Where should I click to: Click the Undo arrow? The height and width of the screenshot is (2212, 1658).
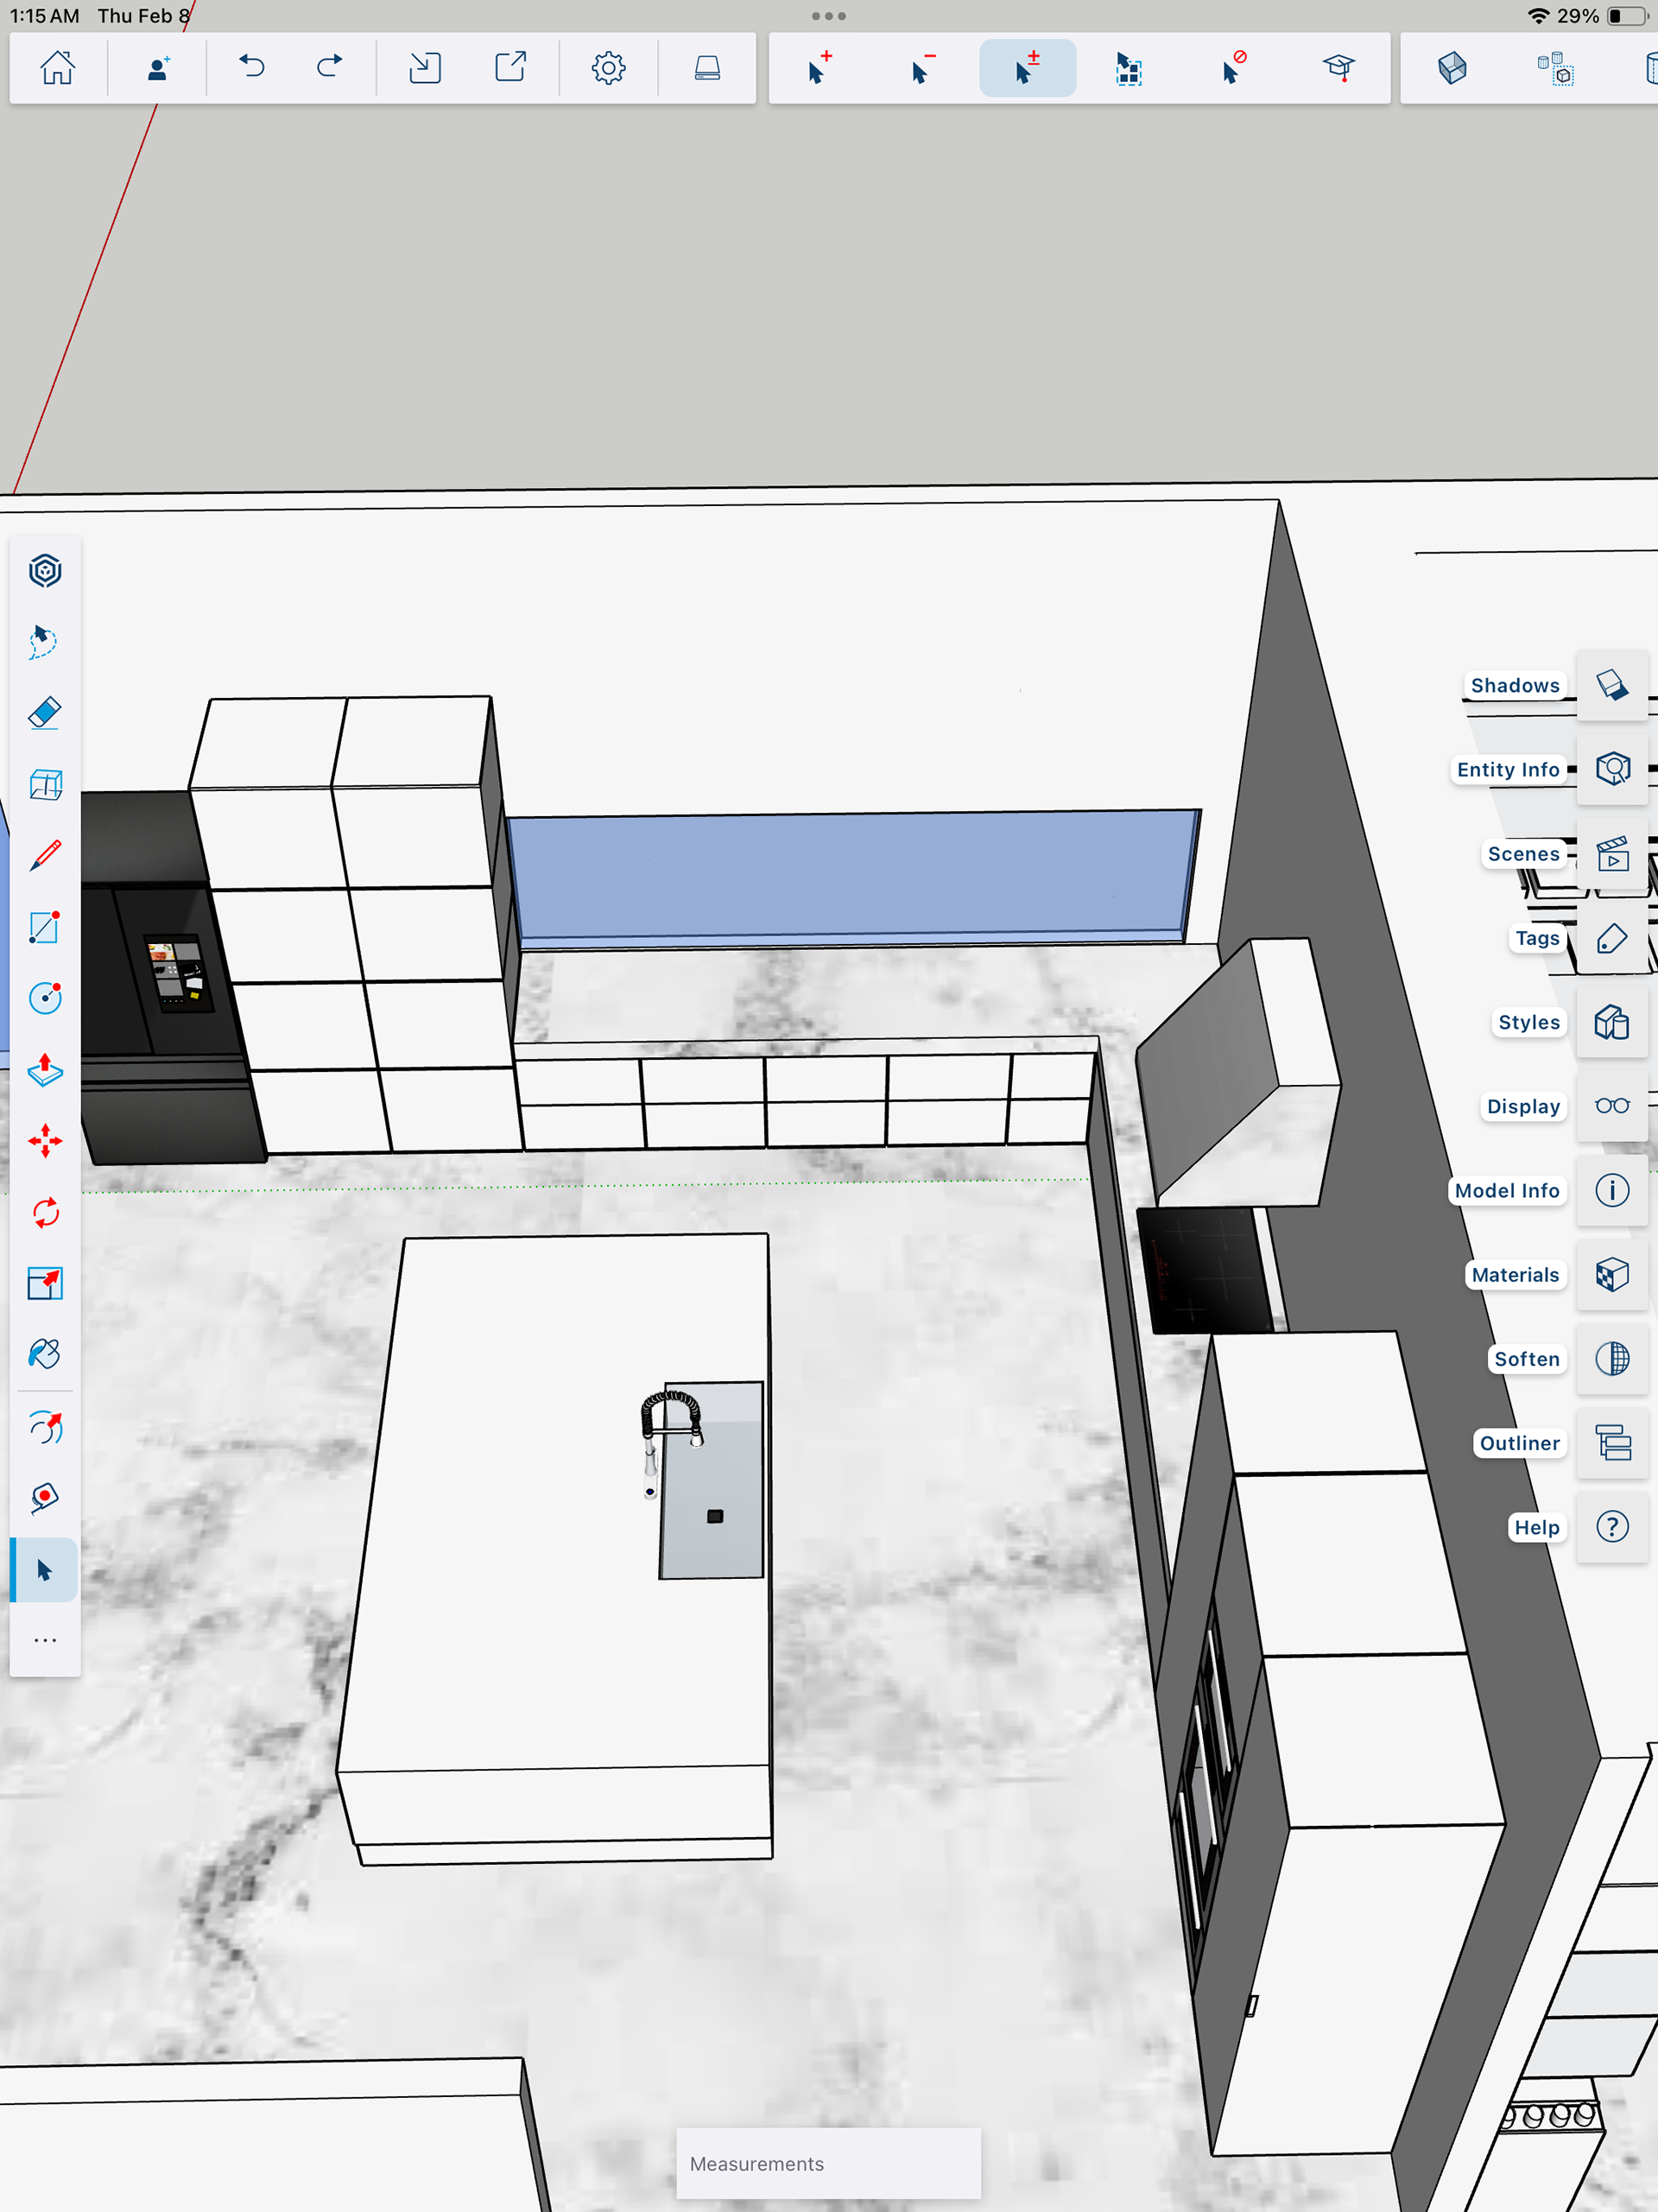tap(251, 68)
